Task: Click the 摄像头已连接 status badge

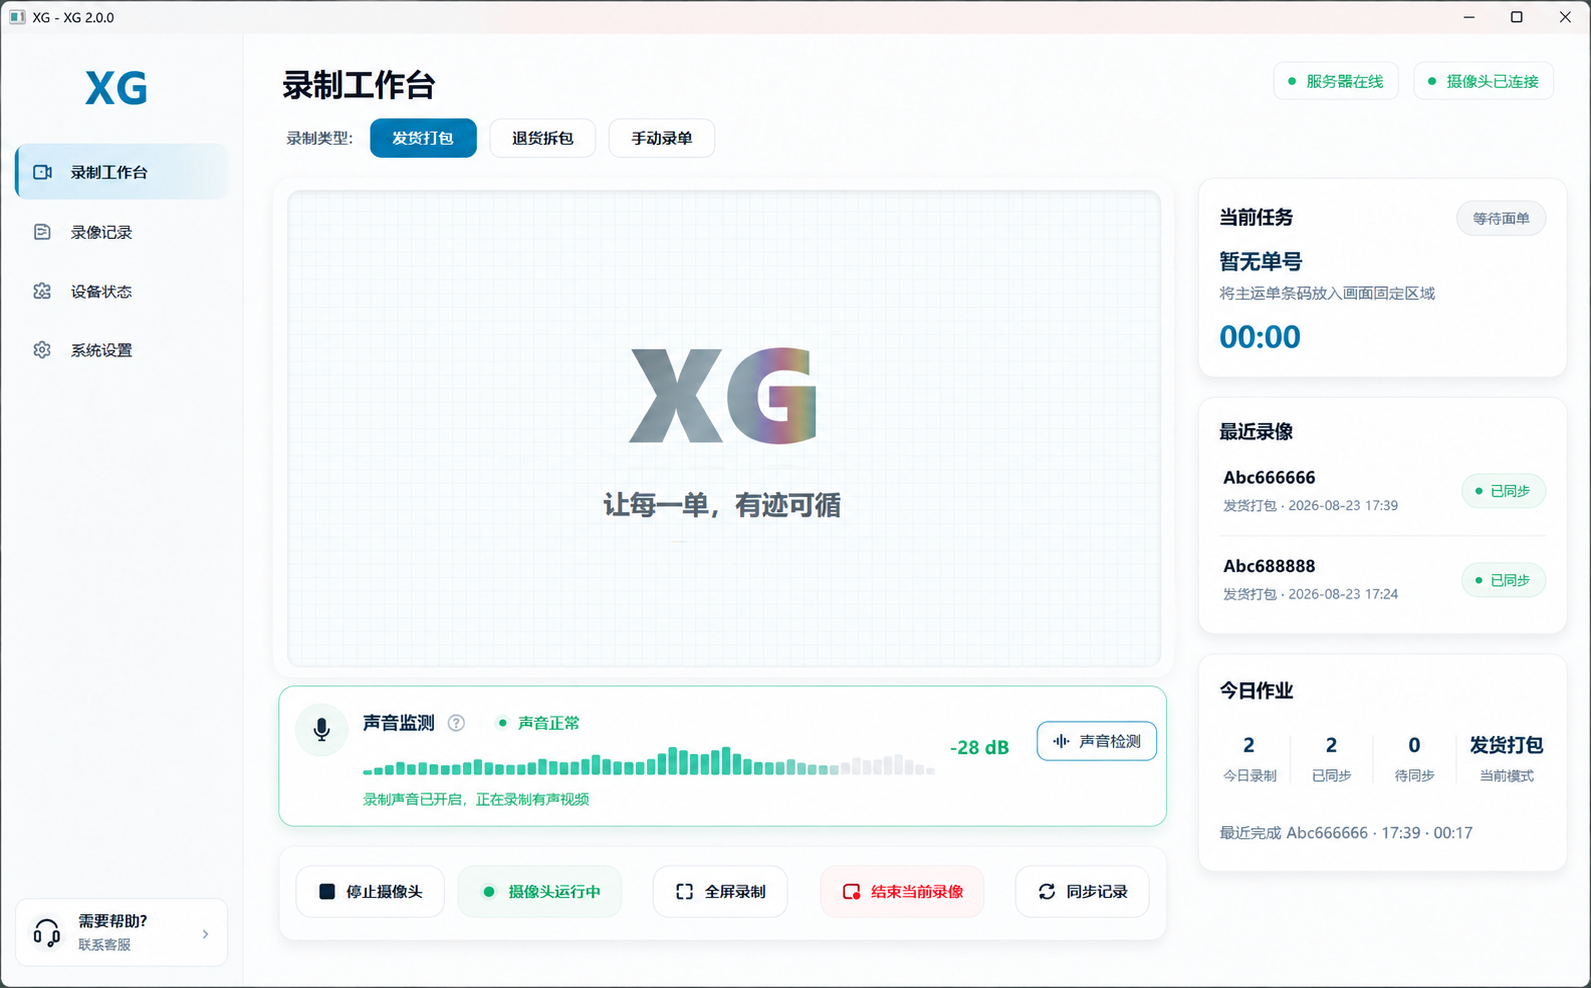Action: (x=1484, y=81)
